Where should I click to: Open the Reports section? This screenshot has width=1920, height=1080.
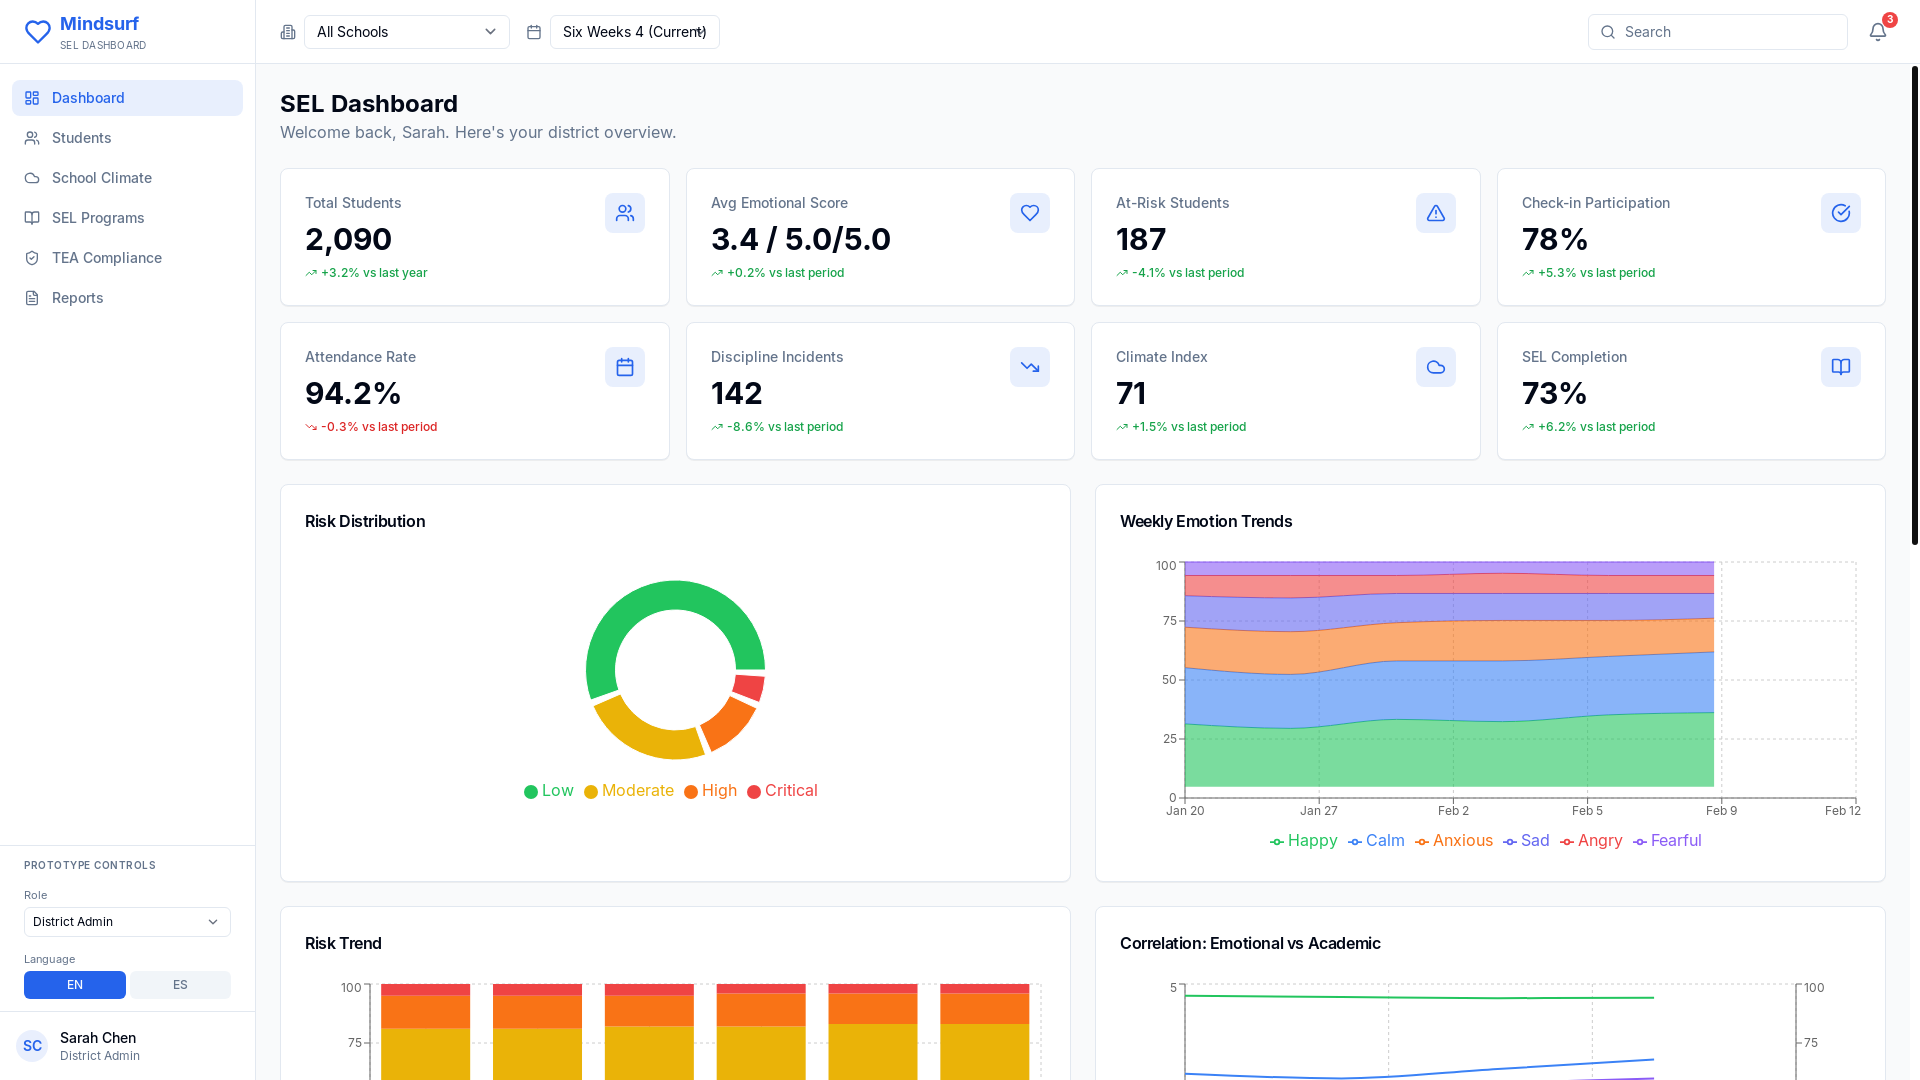tap(77, 298)
